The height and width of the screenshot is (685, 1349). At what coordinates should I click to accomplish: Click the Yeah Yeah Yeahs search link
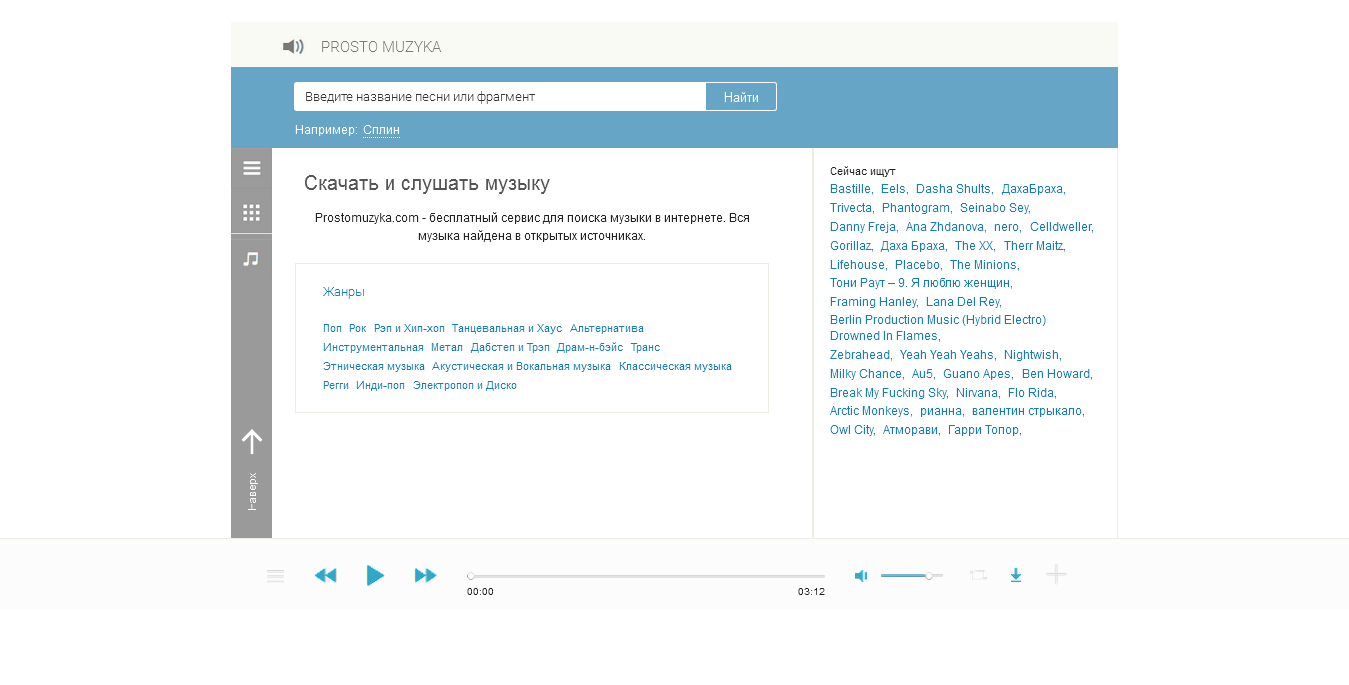(x=946, y=355)
